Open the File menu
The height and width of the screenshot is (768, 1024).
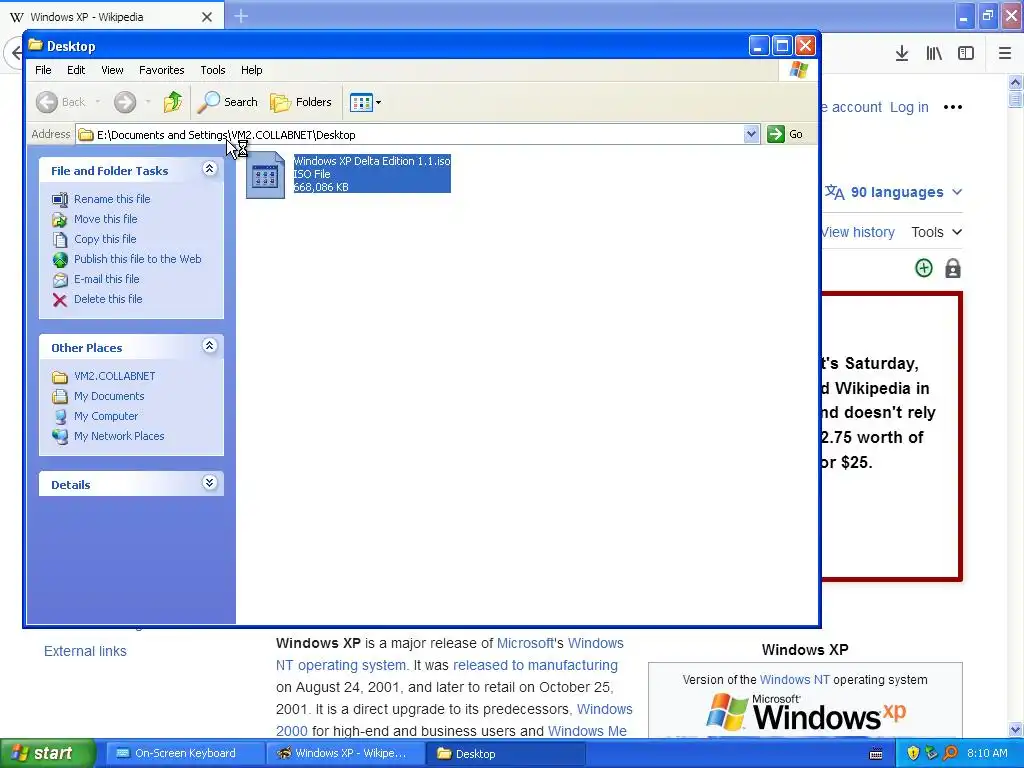click(43, 70)
